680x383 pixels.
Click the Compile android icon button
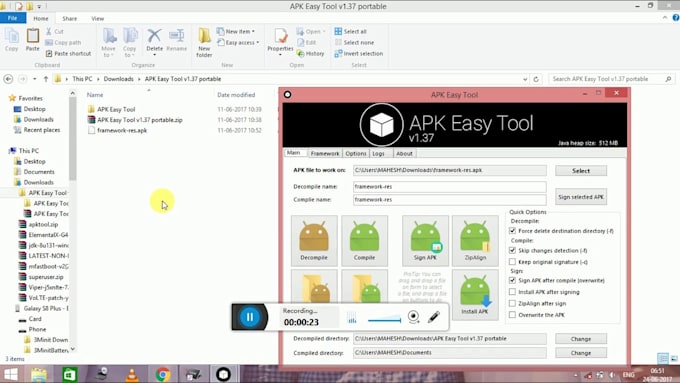pos(364,240)
